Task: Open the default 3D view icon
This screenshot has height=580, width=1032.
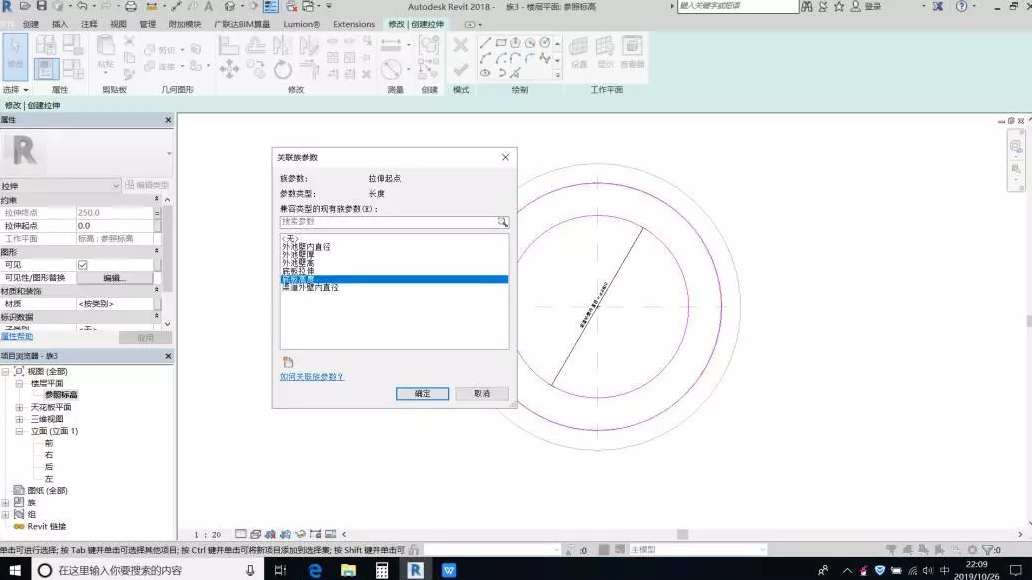Action: click(230, 7)
